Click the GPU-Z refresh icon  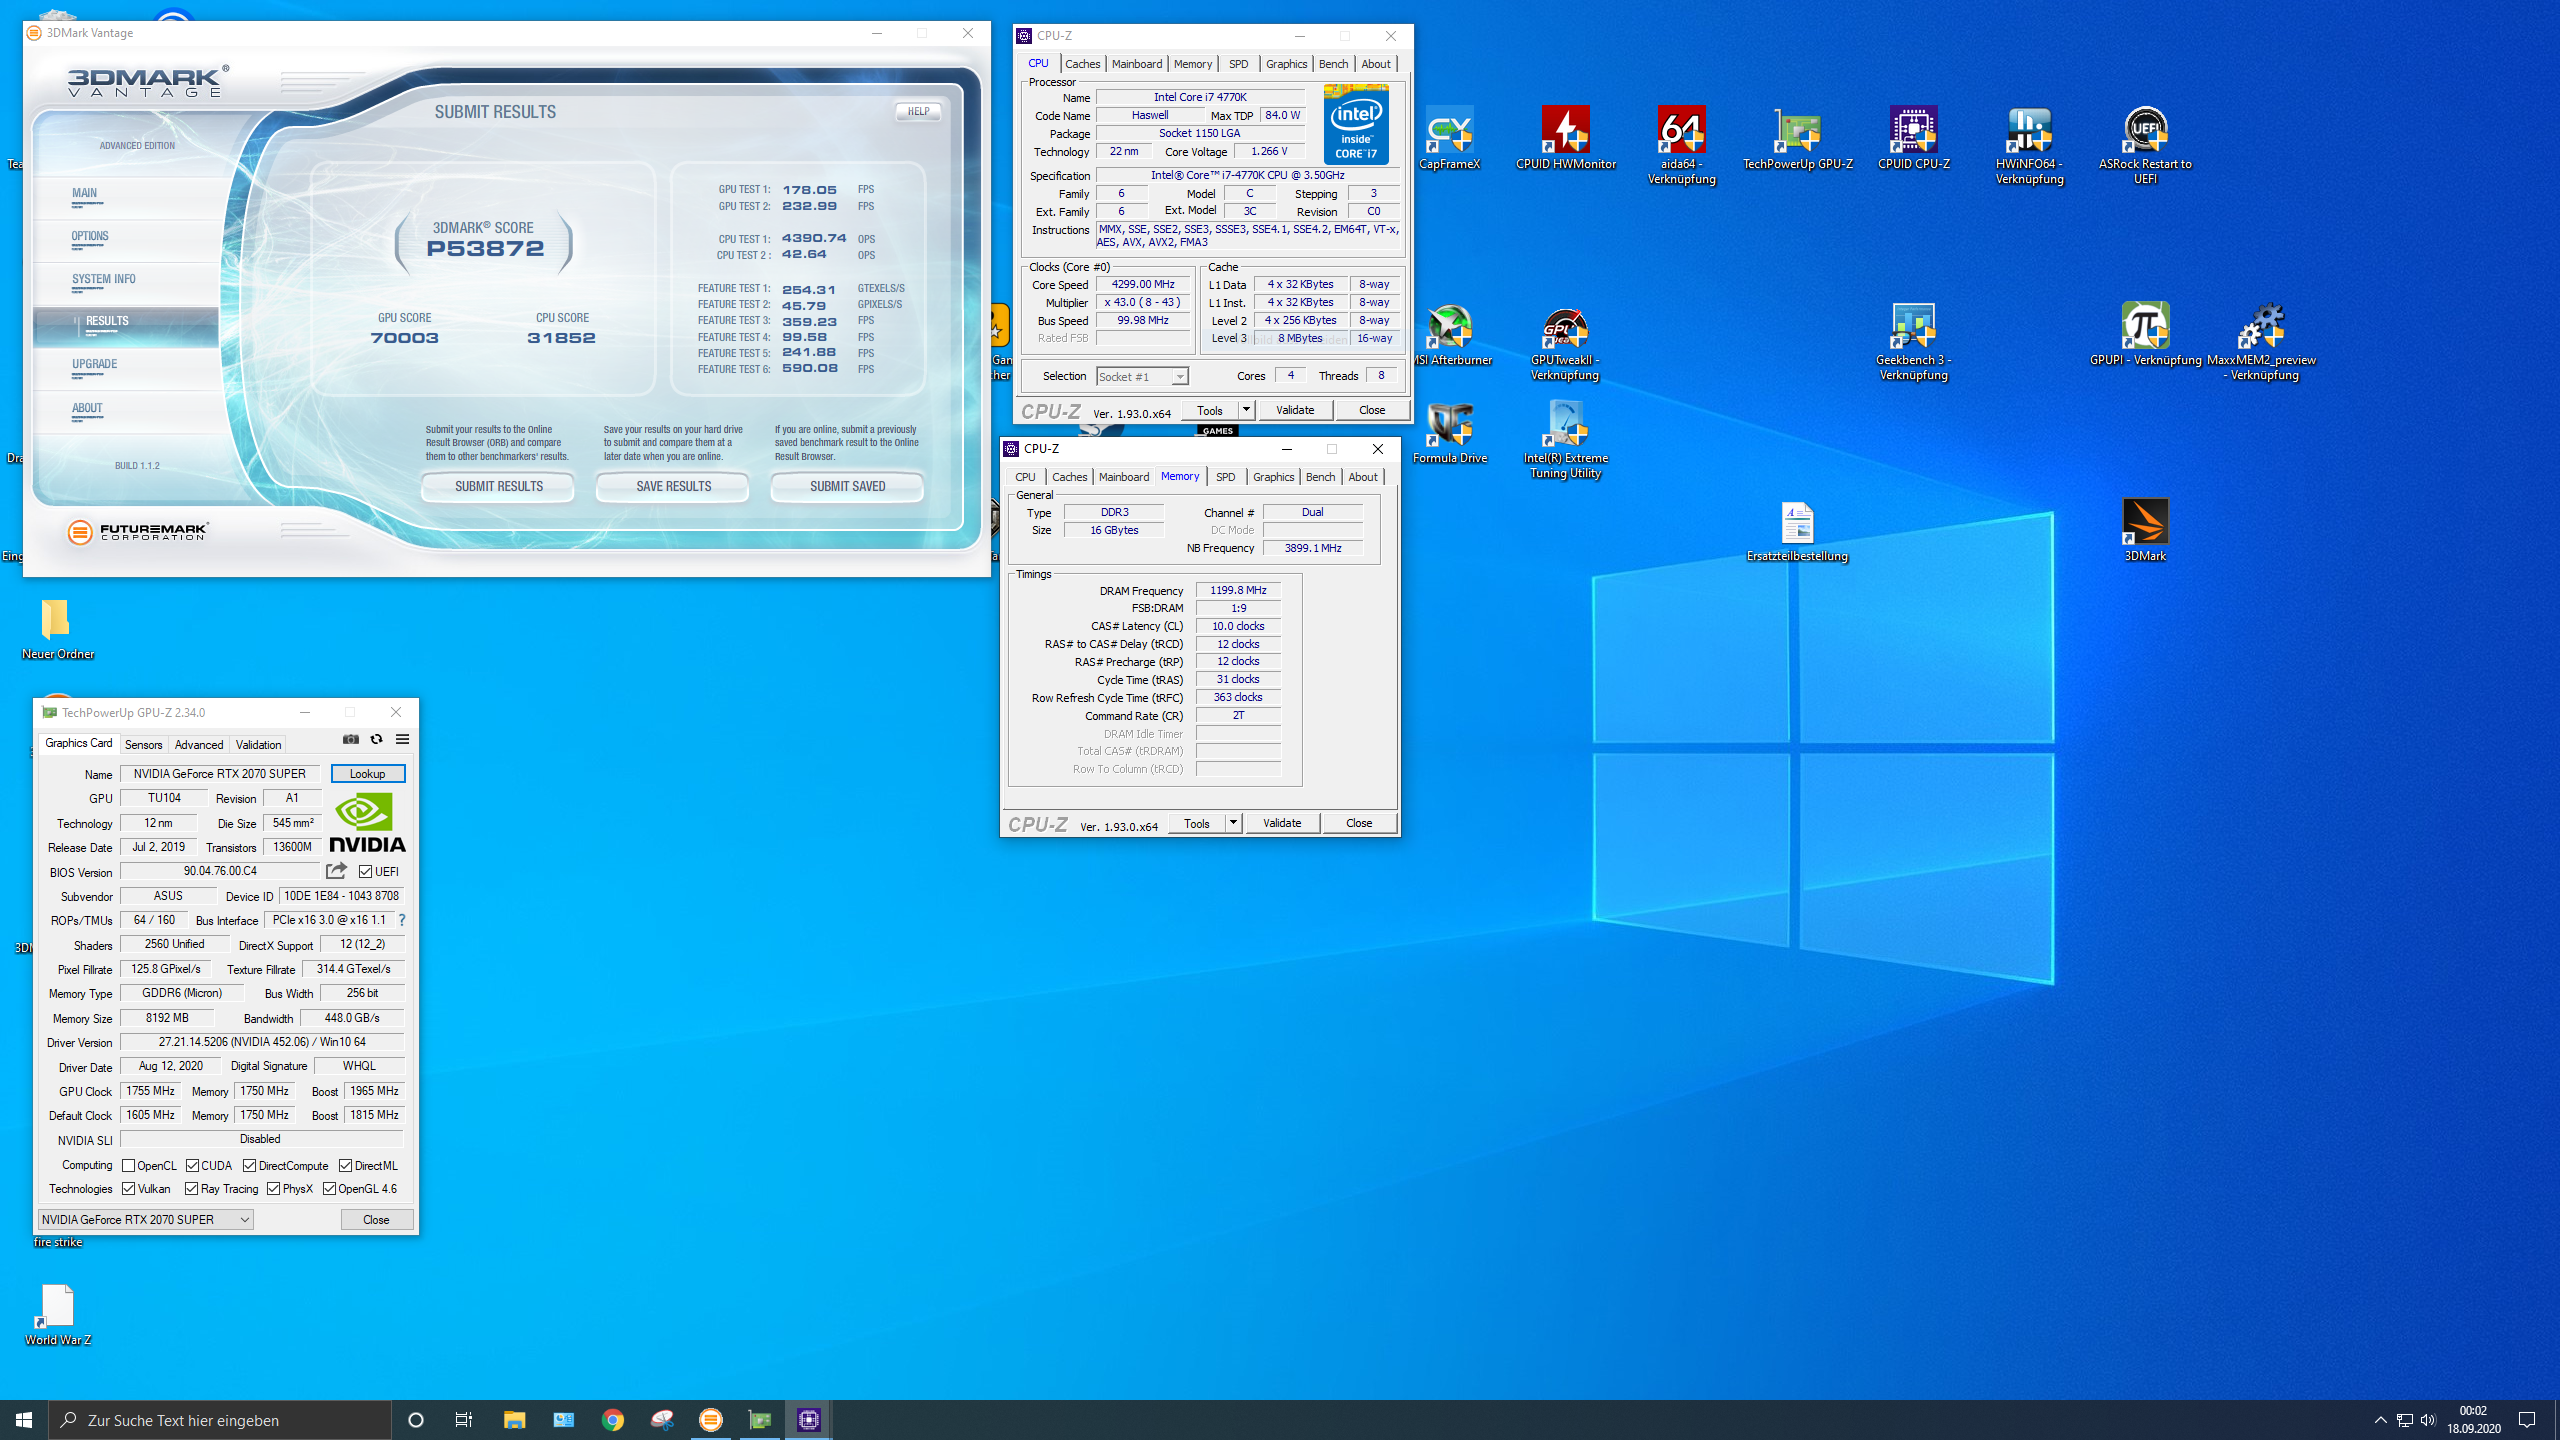(x=377, y=739)
